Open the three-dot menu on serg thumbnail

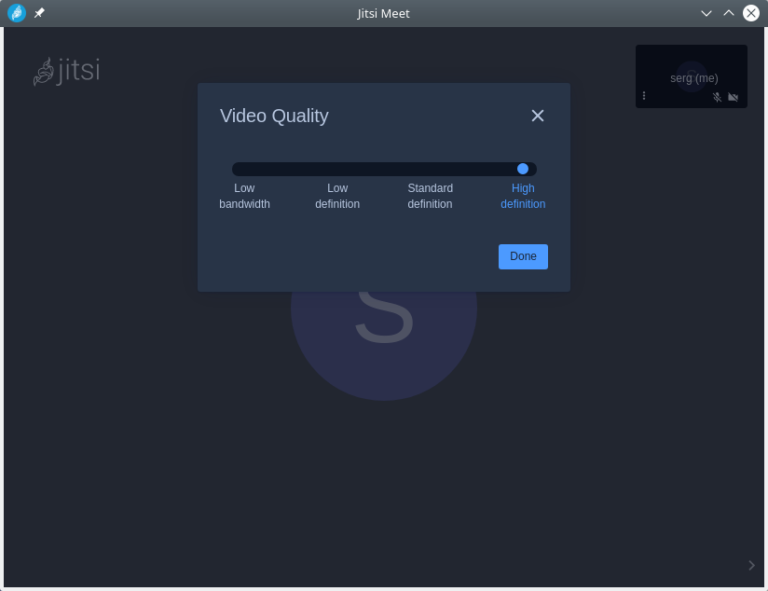[644, 95]
